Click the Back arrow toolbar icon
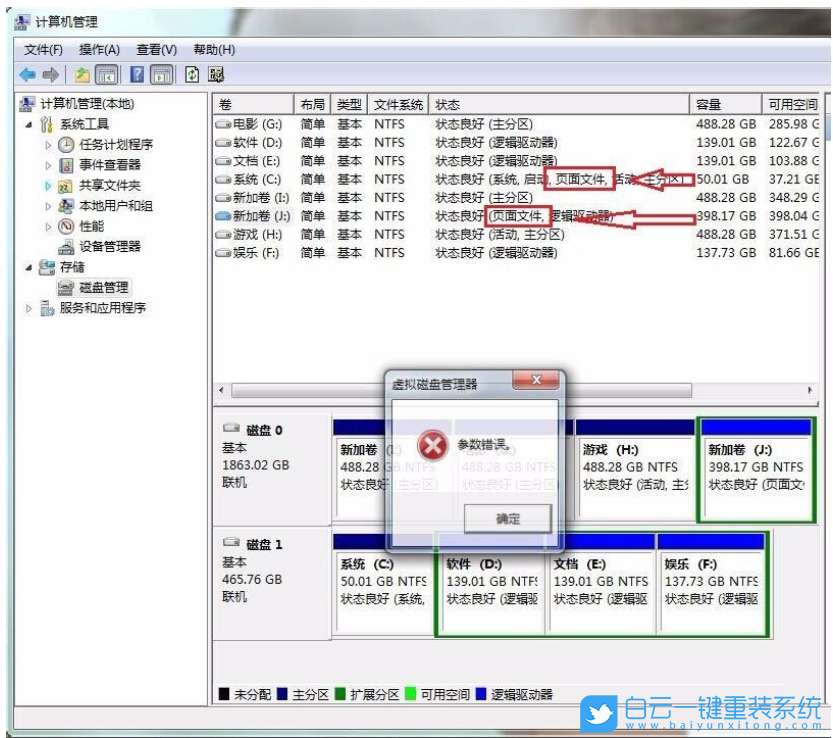The height and width of the screenshot is (738, 833). pos(27,74)
